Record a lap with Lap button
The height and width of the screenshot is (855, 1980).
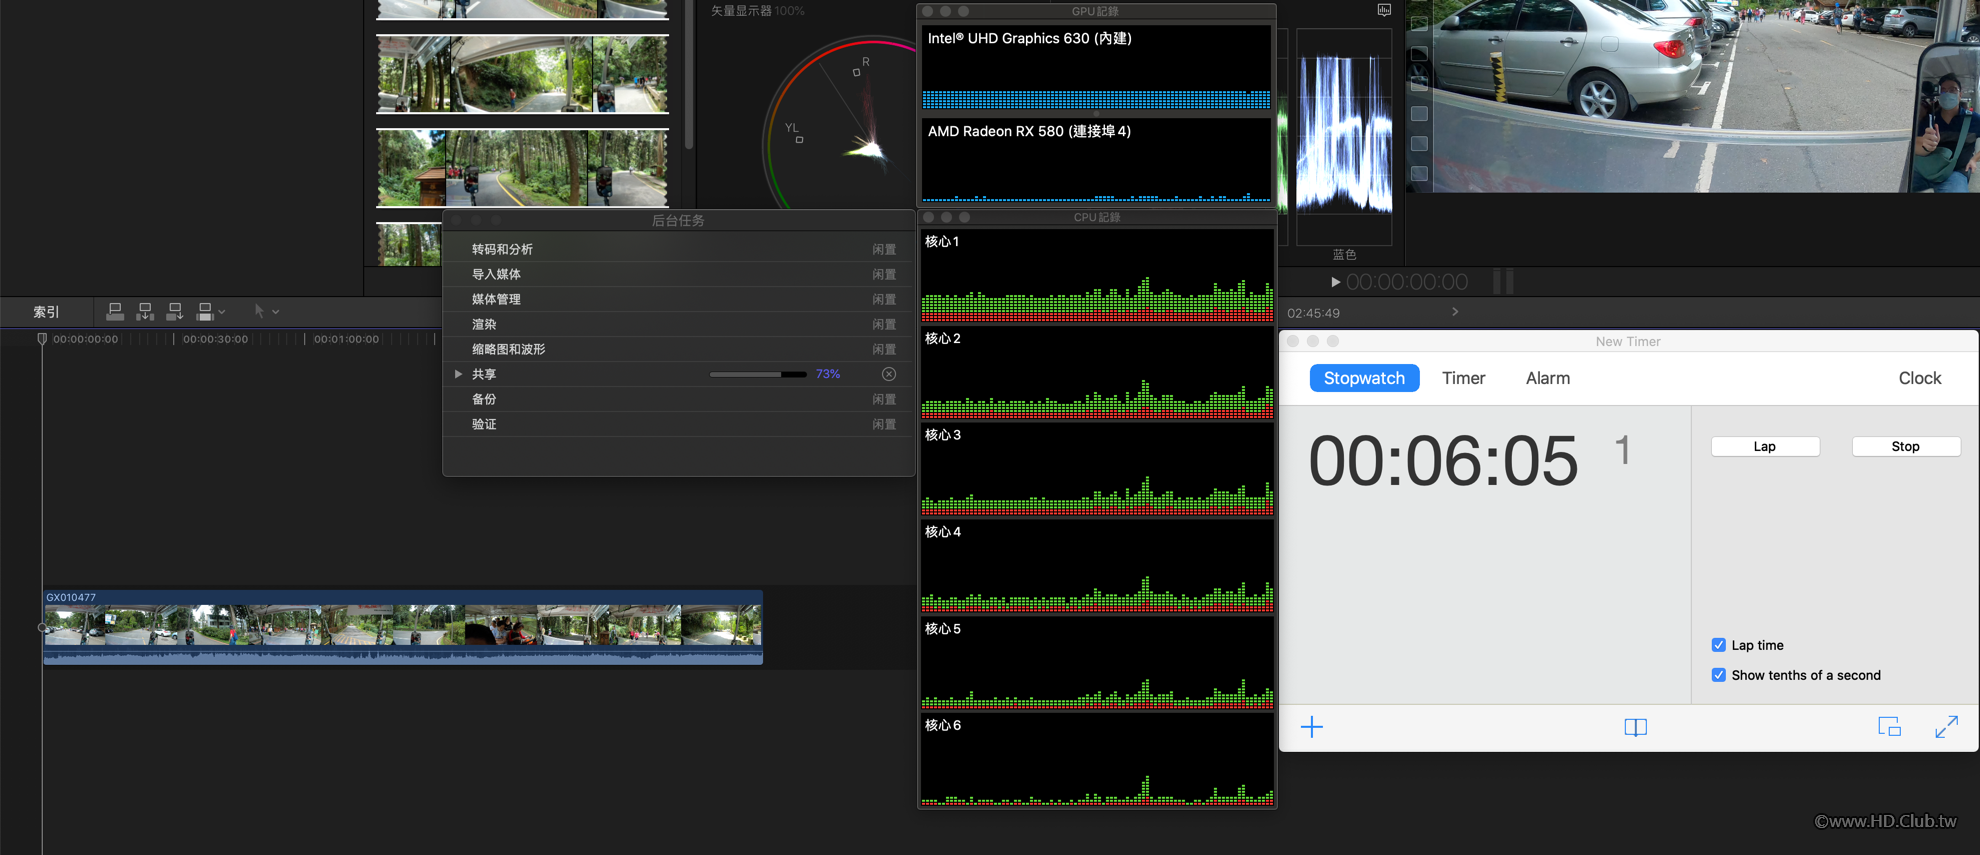point(1764,446)
